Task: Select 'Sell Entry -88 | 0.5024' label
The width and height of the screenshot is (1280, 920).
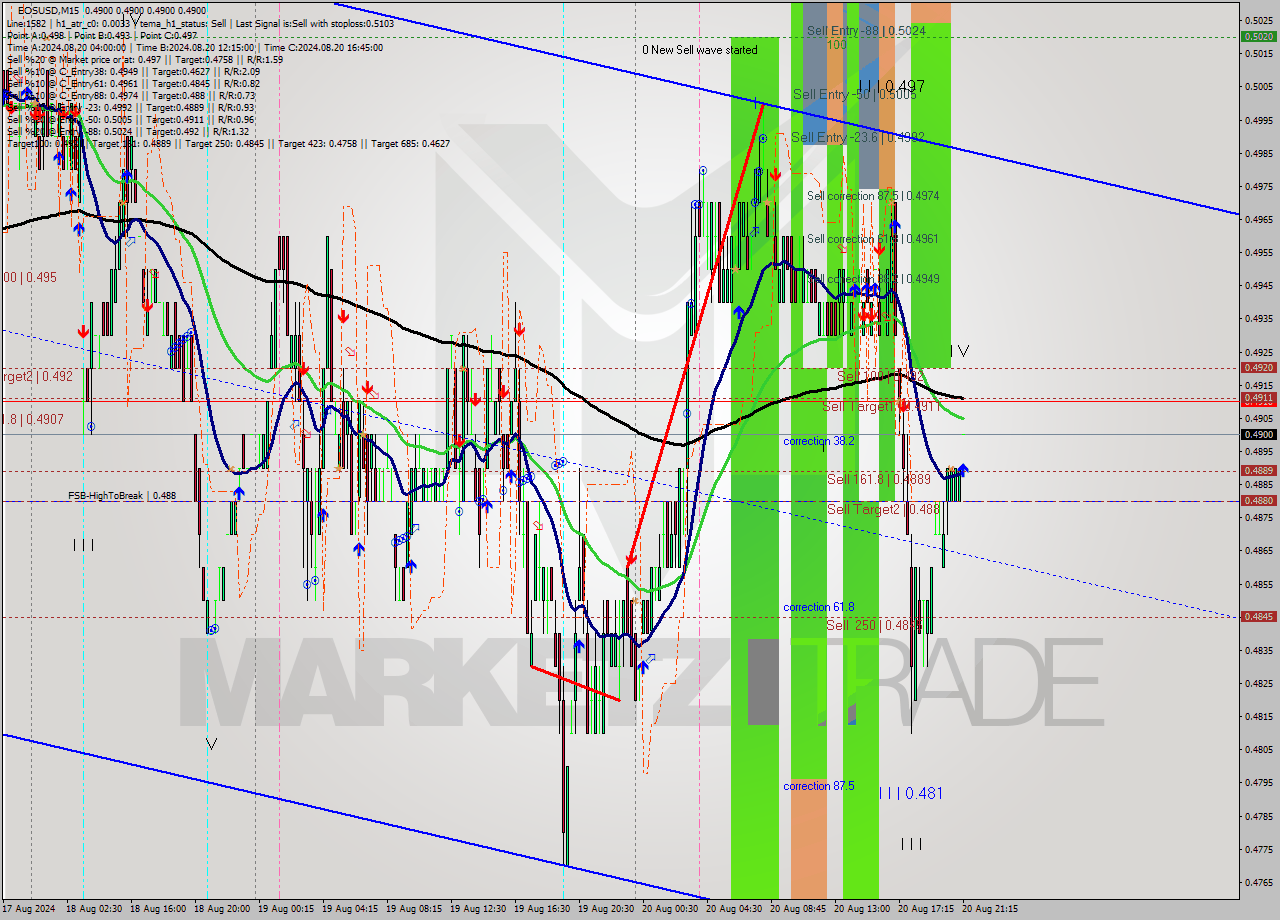Action: (866, 31)
